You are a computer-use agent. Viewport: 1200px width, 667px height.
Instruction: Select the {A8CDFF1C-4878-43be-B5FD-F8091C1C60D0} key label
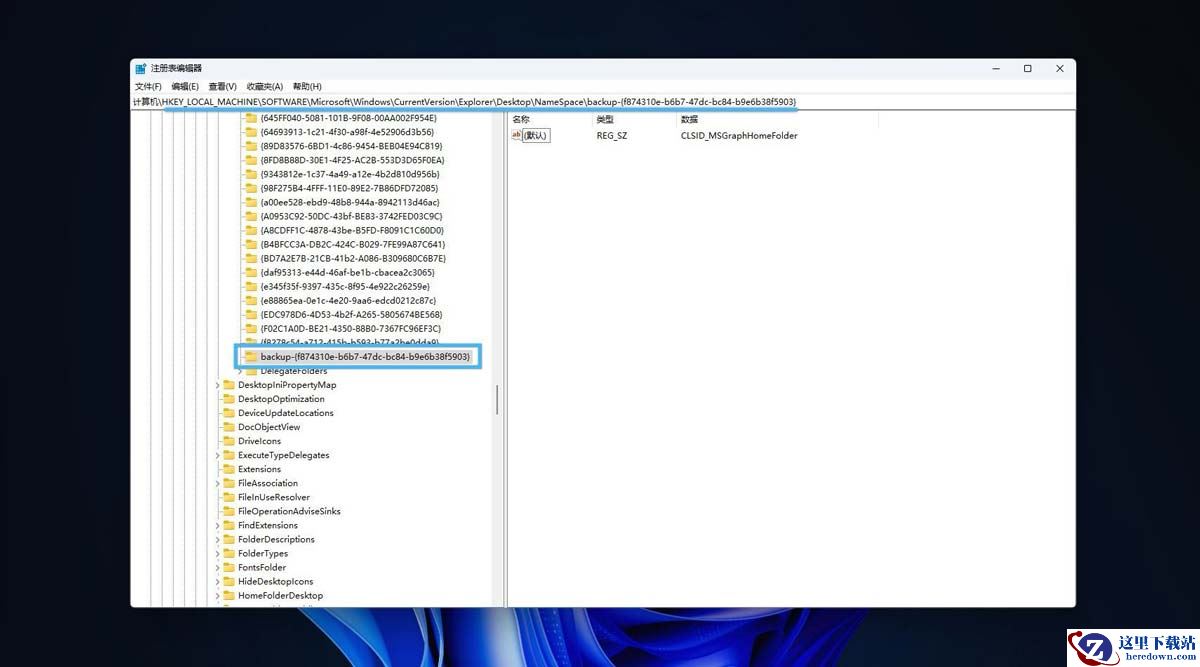click(351, 230)
